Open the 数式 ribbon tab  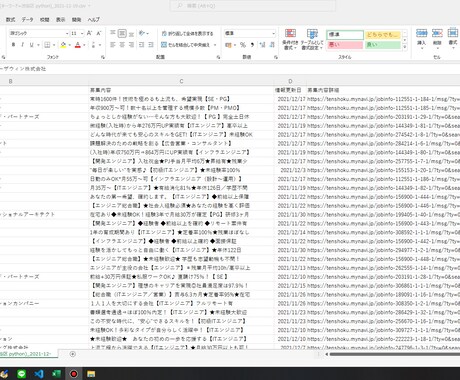coord(10,20)
